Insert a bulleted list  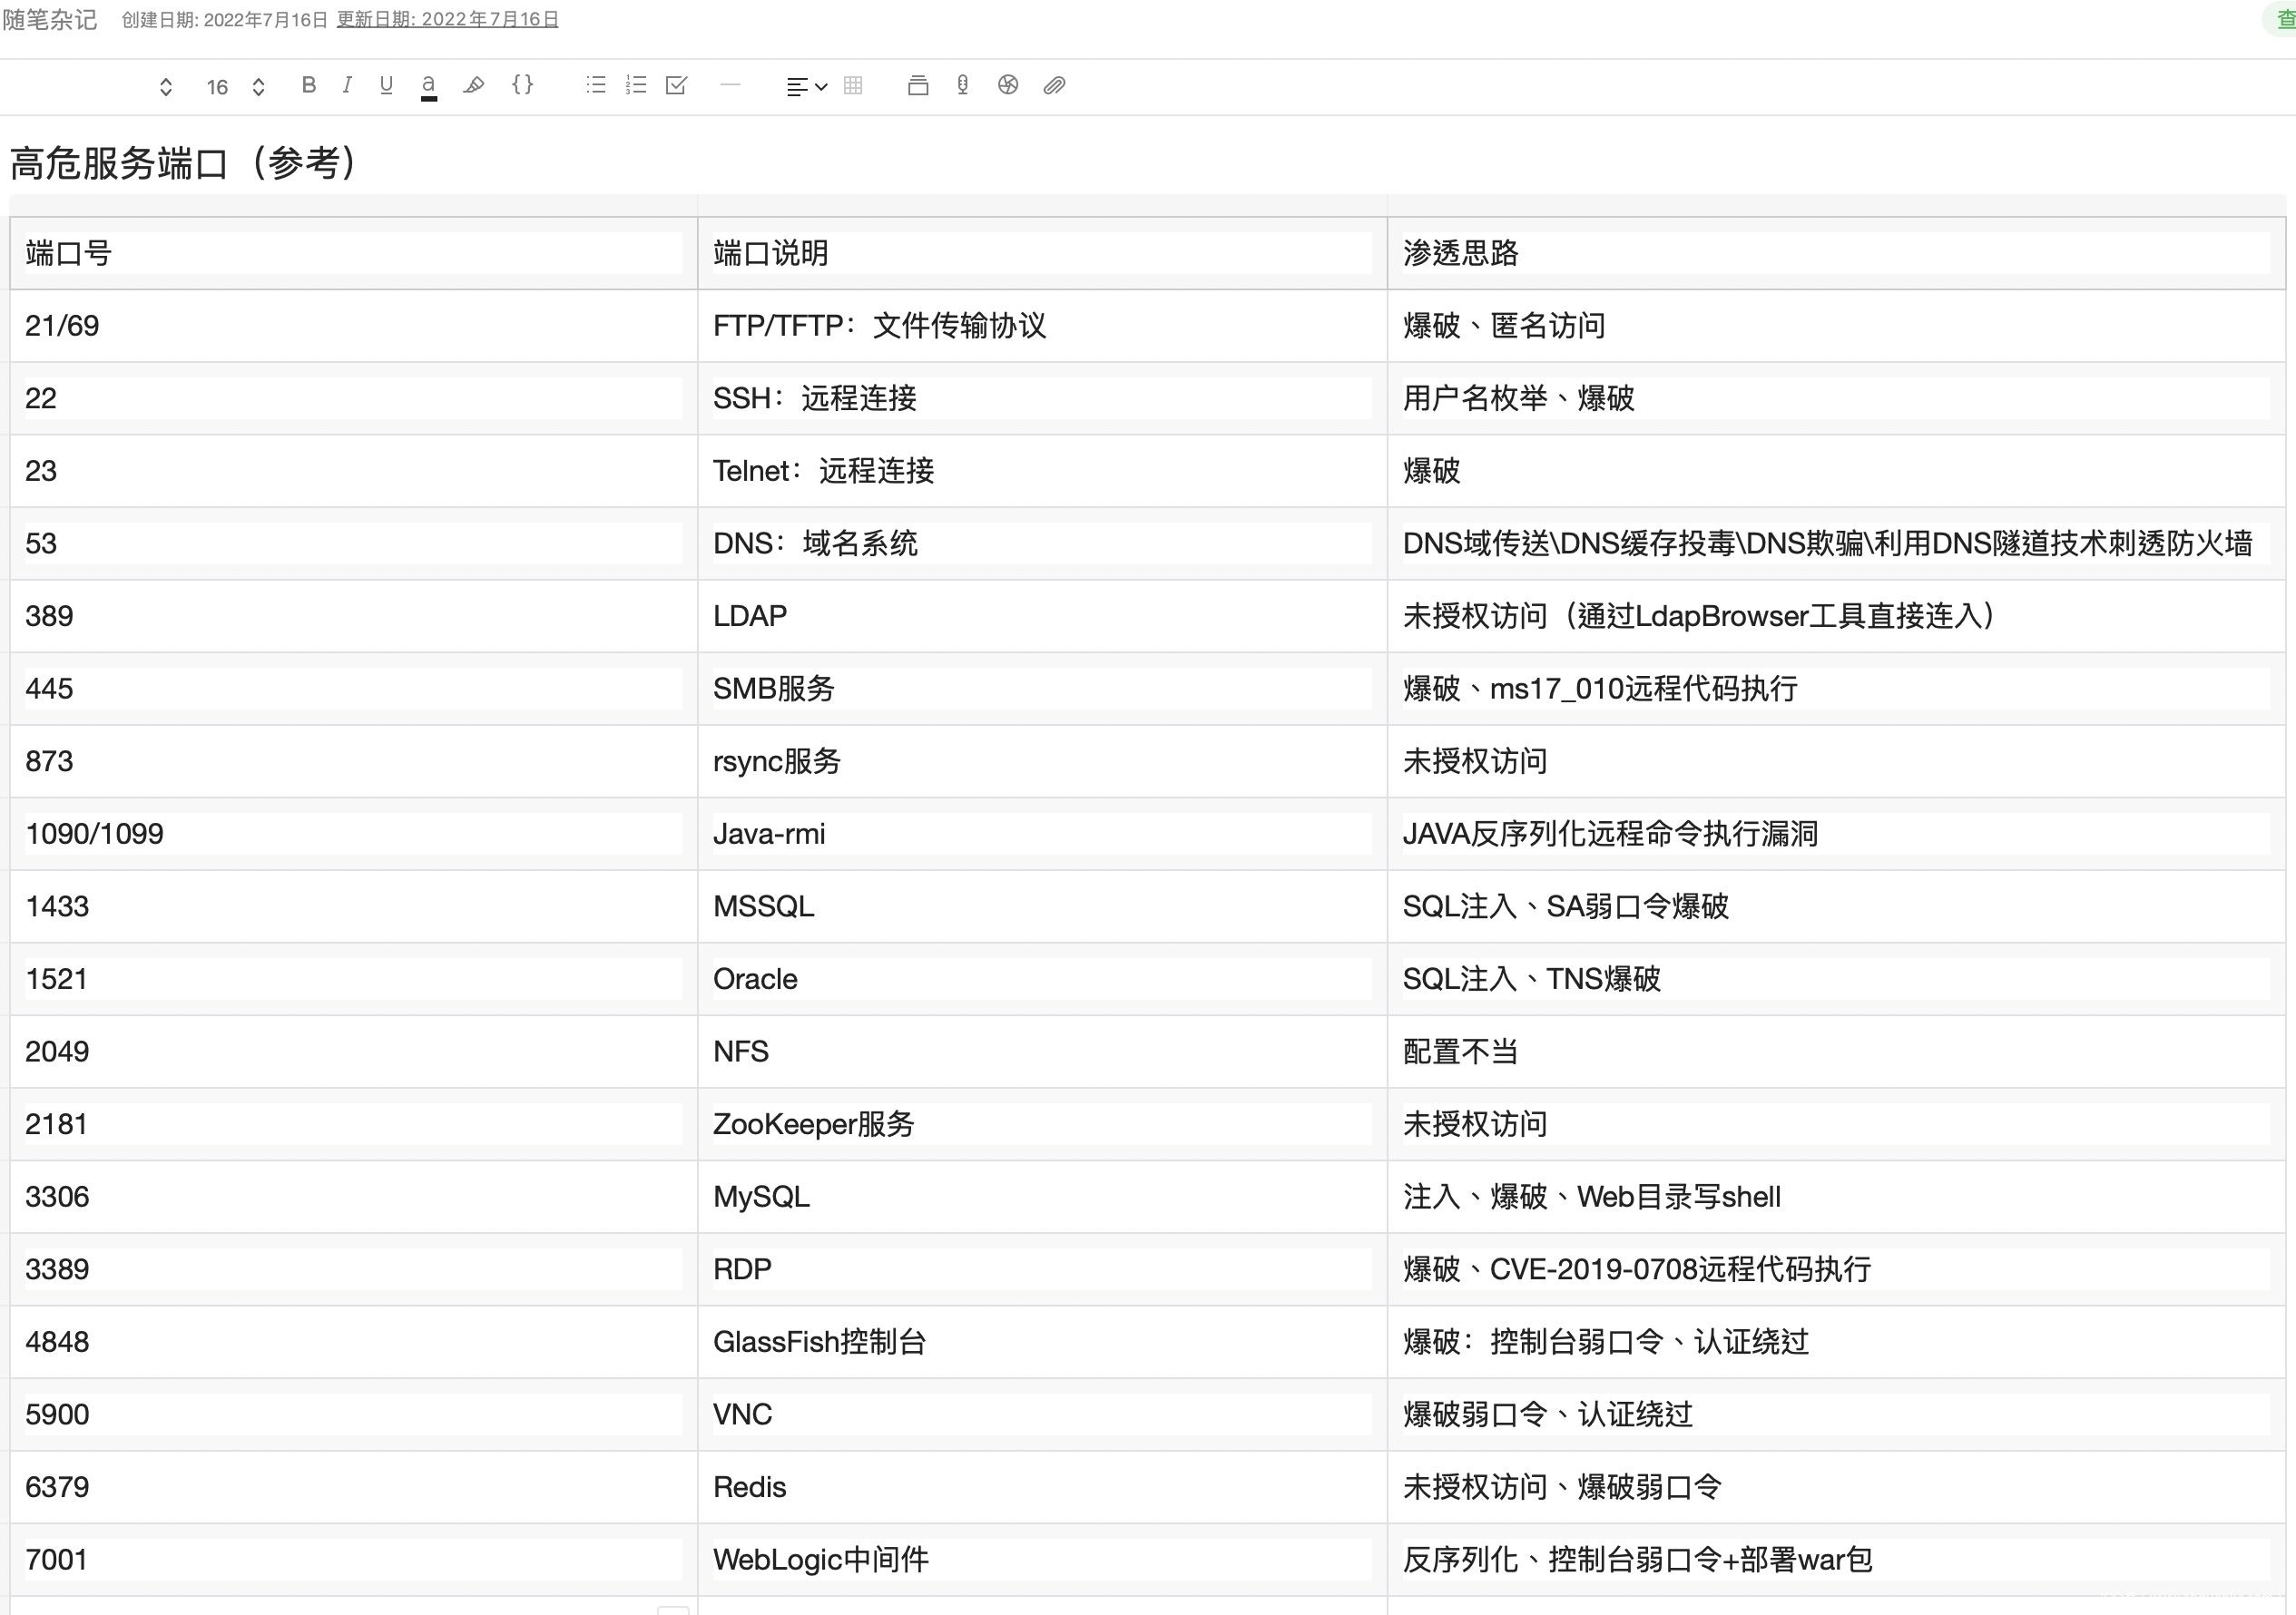tap(596, 85)
